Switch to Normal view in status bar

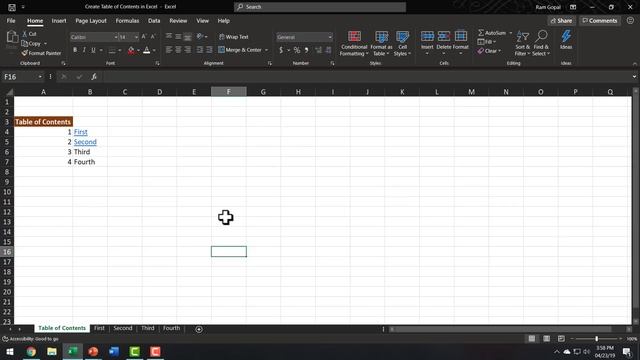(x=532, y=339)
